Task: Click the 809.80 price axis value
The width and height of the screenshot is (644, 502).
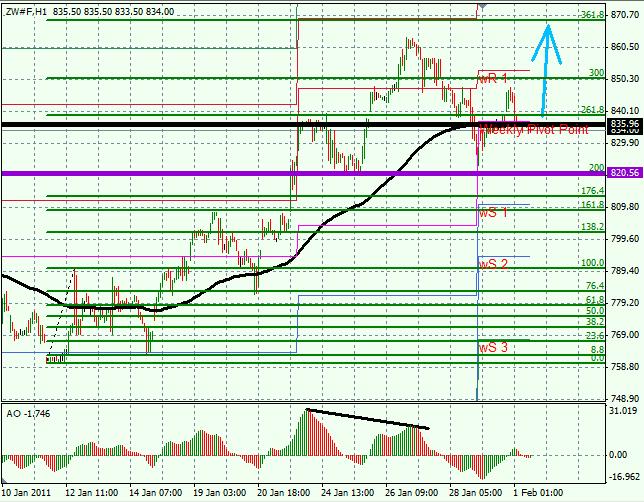Action: point(624,207)
